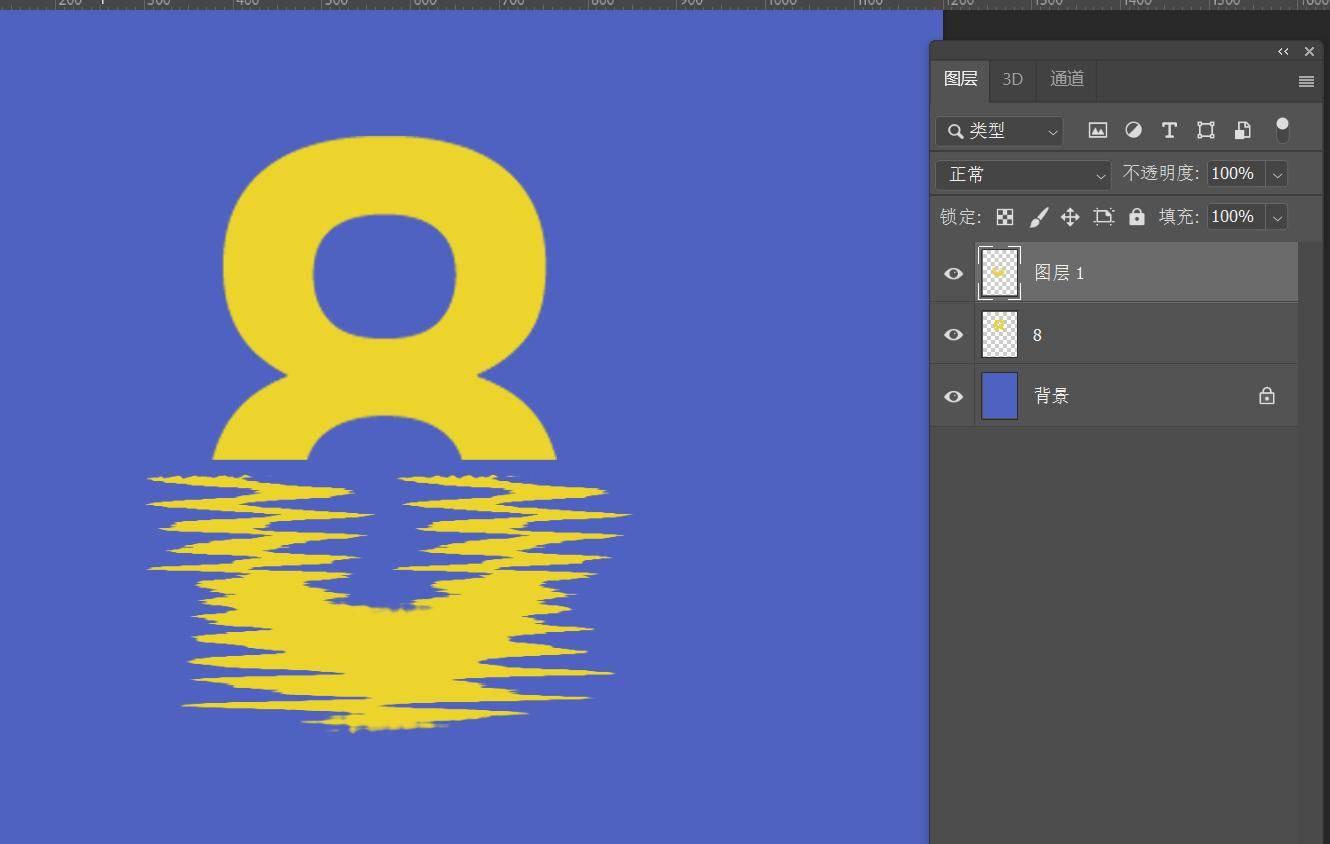Switch to the 通道 tab
Image resolution: width=1330 pixels, height=844 pixels.
click(1066, 79)
